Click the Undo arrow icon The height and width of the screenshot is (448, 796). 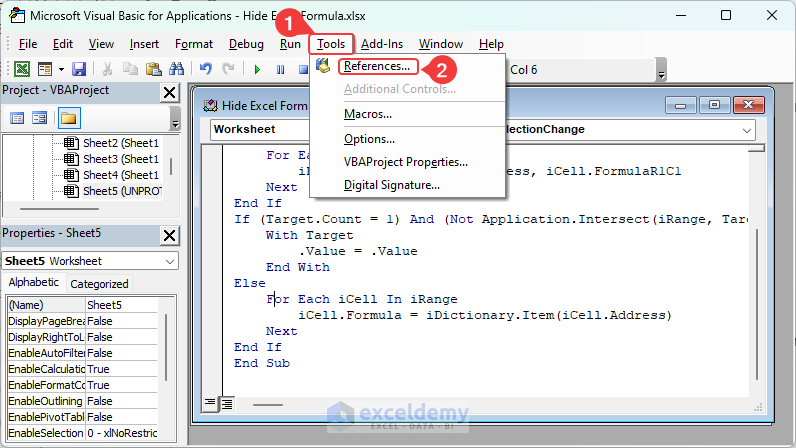[x=206, y=69]
